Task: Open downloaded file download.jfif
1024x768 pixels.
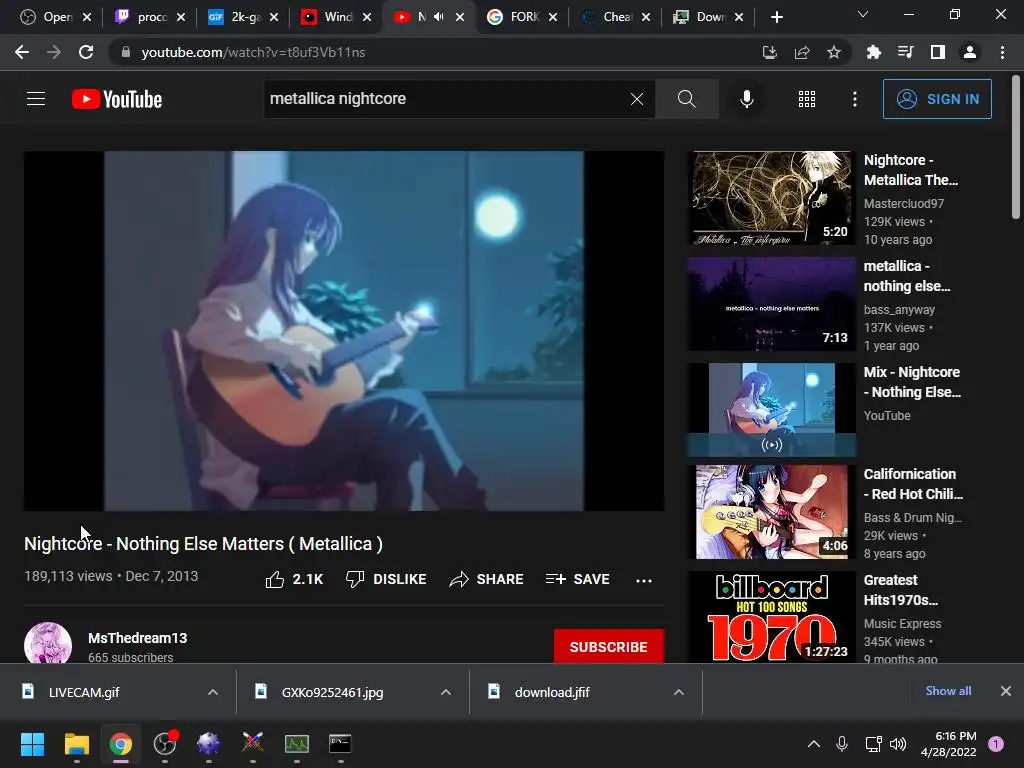Action: coord(552,692)
